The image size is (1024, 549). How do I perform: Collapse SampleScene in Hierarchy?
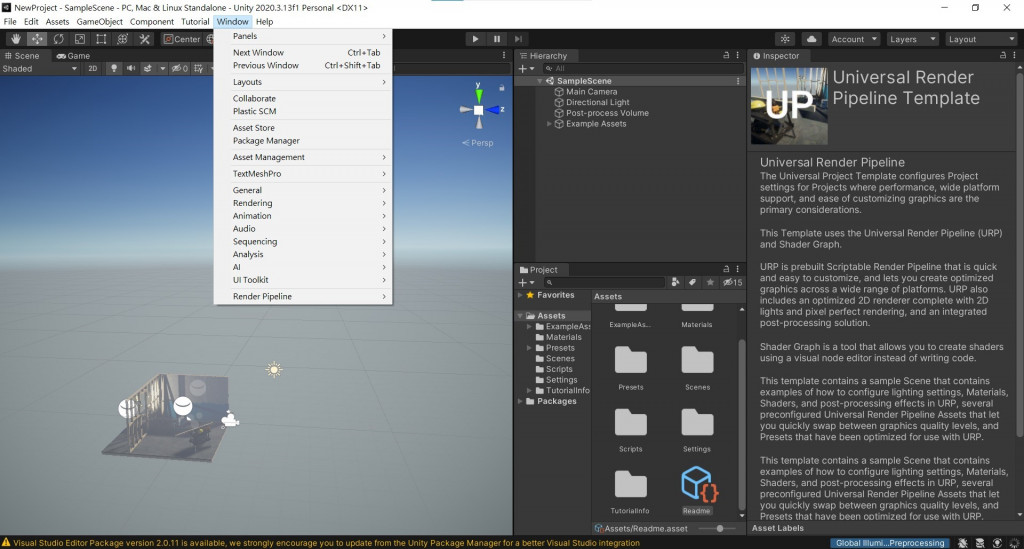(x=540, y=81)
